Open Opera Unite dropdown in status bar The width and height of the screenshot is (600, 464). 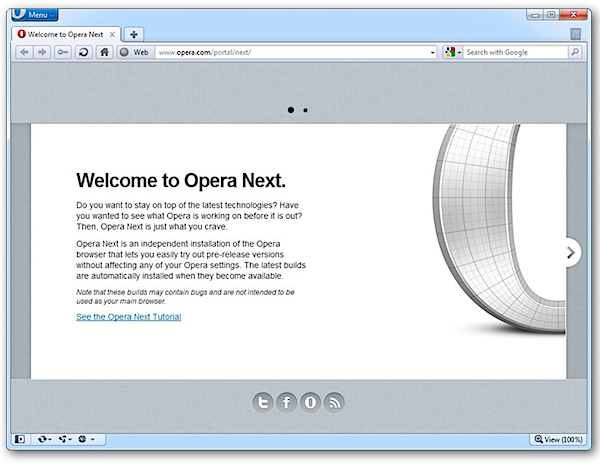point(65,439)
